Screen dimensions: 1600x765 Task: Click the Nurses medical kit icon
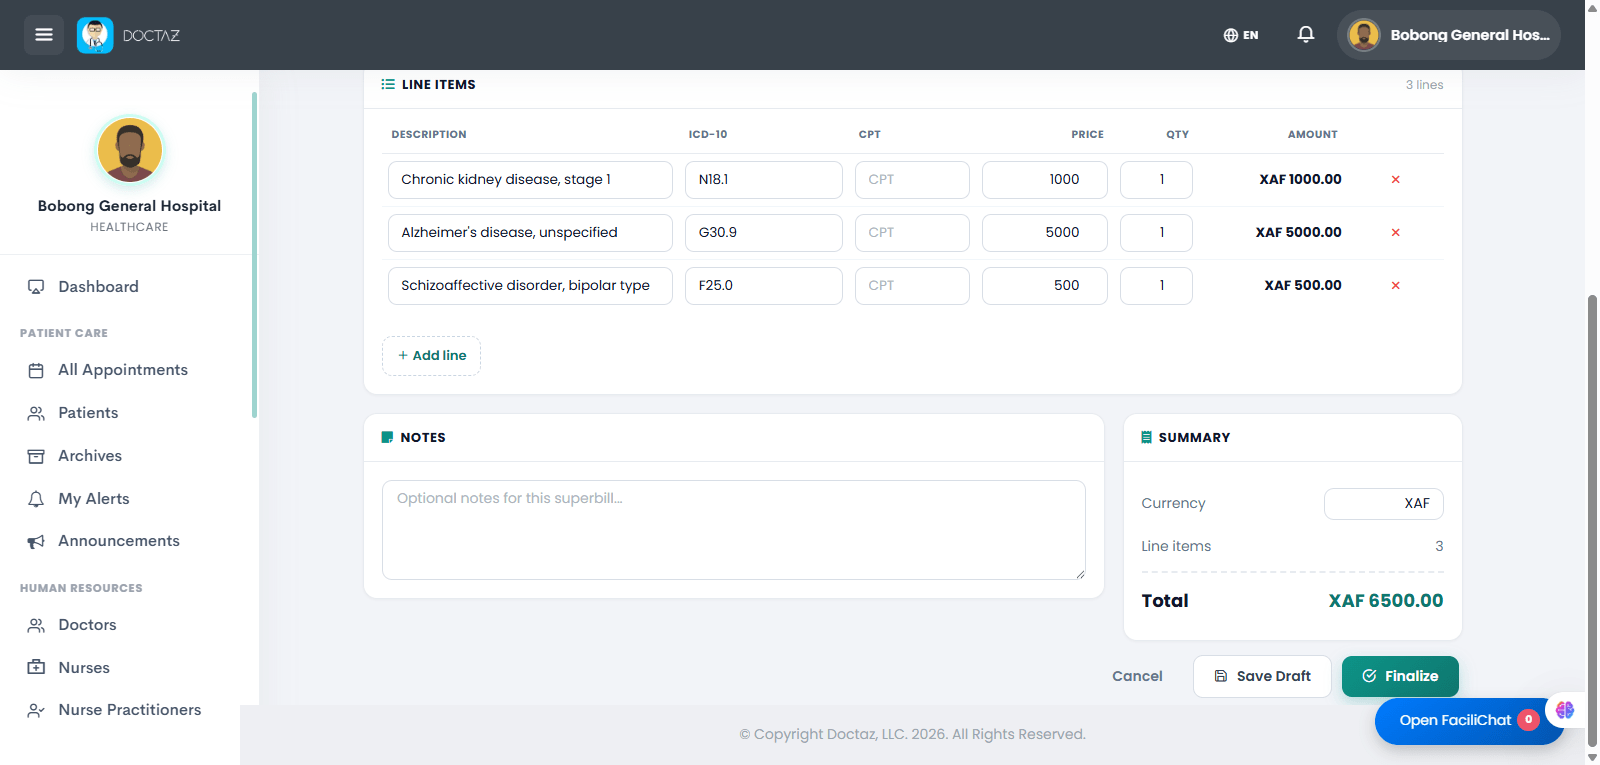pos(36,668)
